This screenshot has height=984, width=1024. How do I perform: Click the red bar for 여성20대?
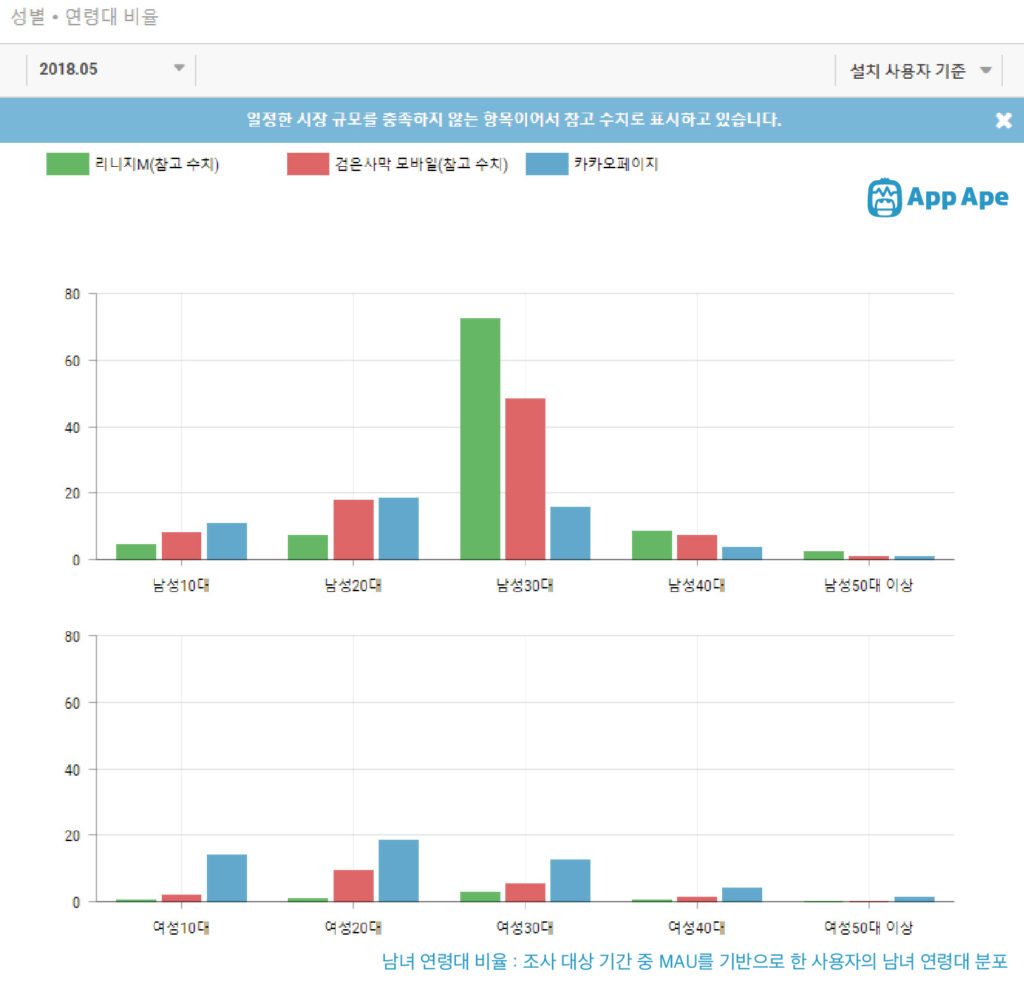tap(353, 885)
